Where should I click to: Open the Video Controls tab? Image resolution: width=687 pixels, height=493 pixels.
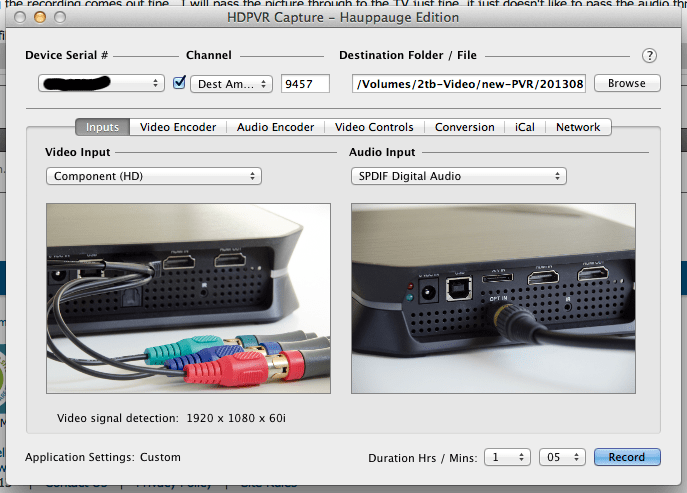click(373, 127)
